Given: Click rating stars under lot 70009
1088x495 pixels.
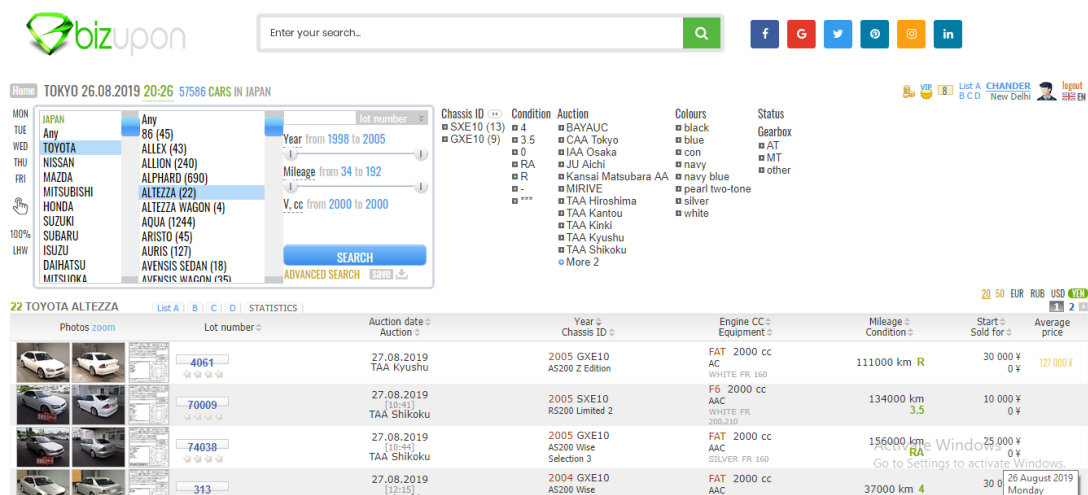Looking at the screenshot, I should (x=203, y=417).
